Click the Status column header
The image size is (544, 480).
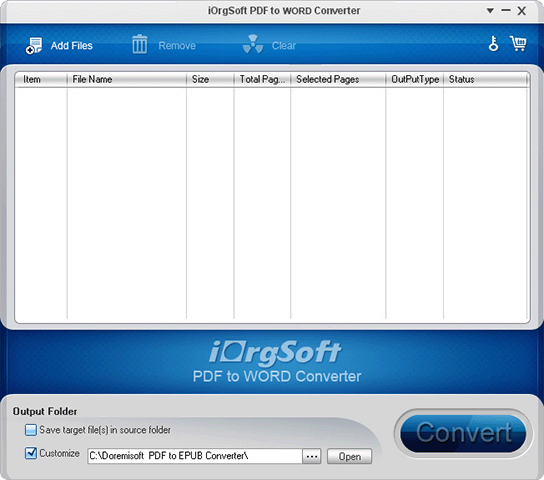tap(486, 79)
